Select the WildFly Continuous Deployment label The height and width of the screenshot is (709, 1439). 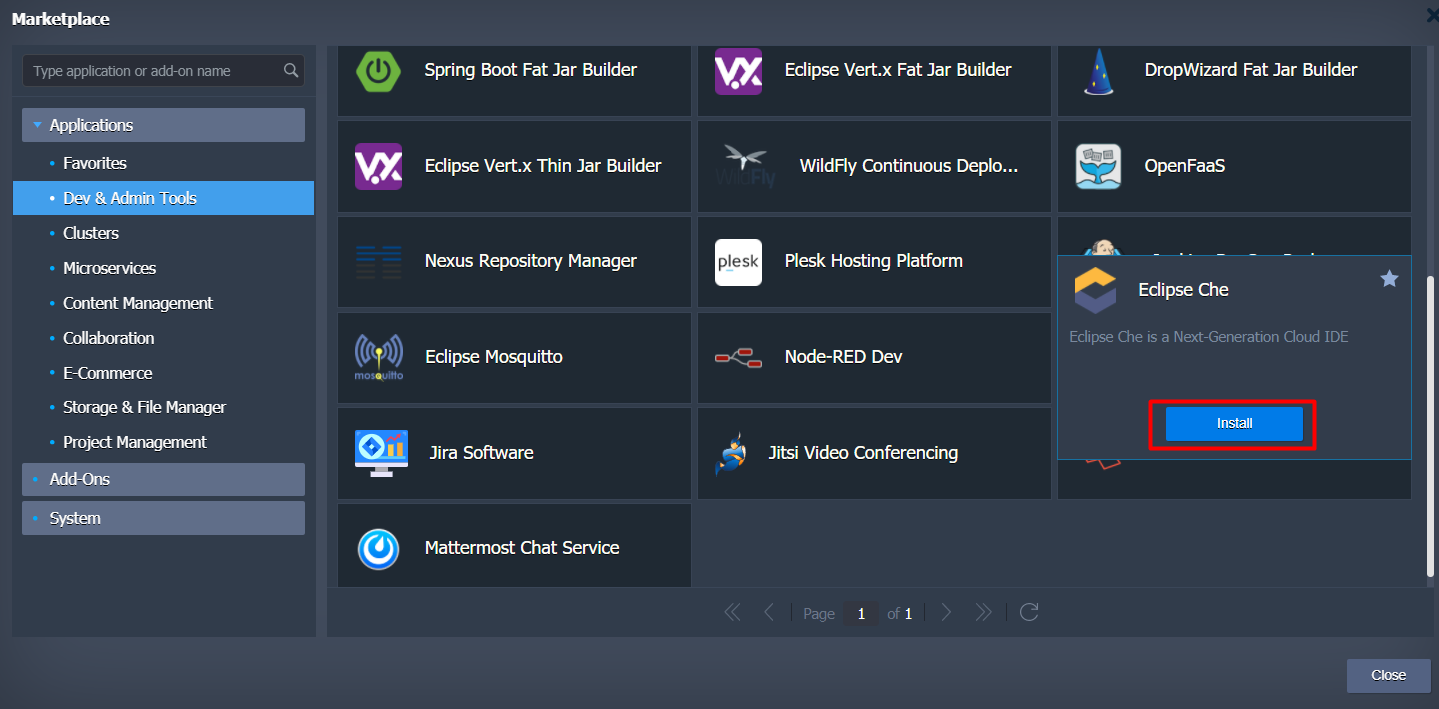click(x=909, y=166)
